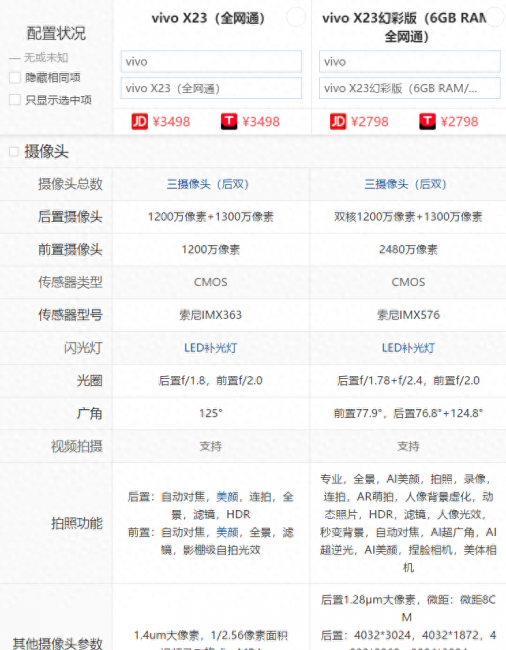The height and width of the screenshot is (650, 506).
Task: Select the 拍照功能 row label
Action: click(77, 523)
